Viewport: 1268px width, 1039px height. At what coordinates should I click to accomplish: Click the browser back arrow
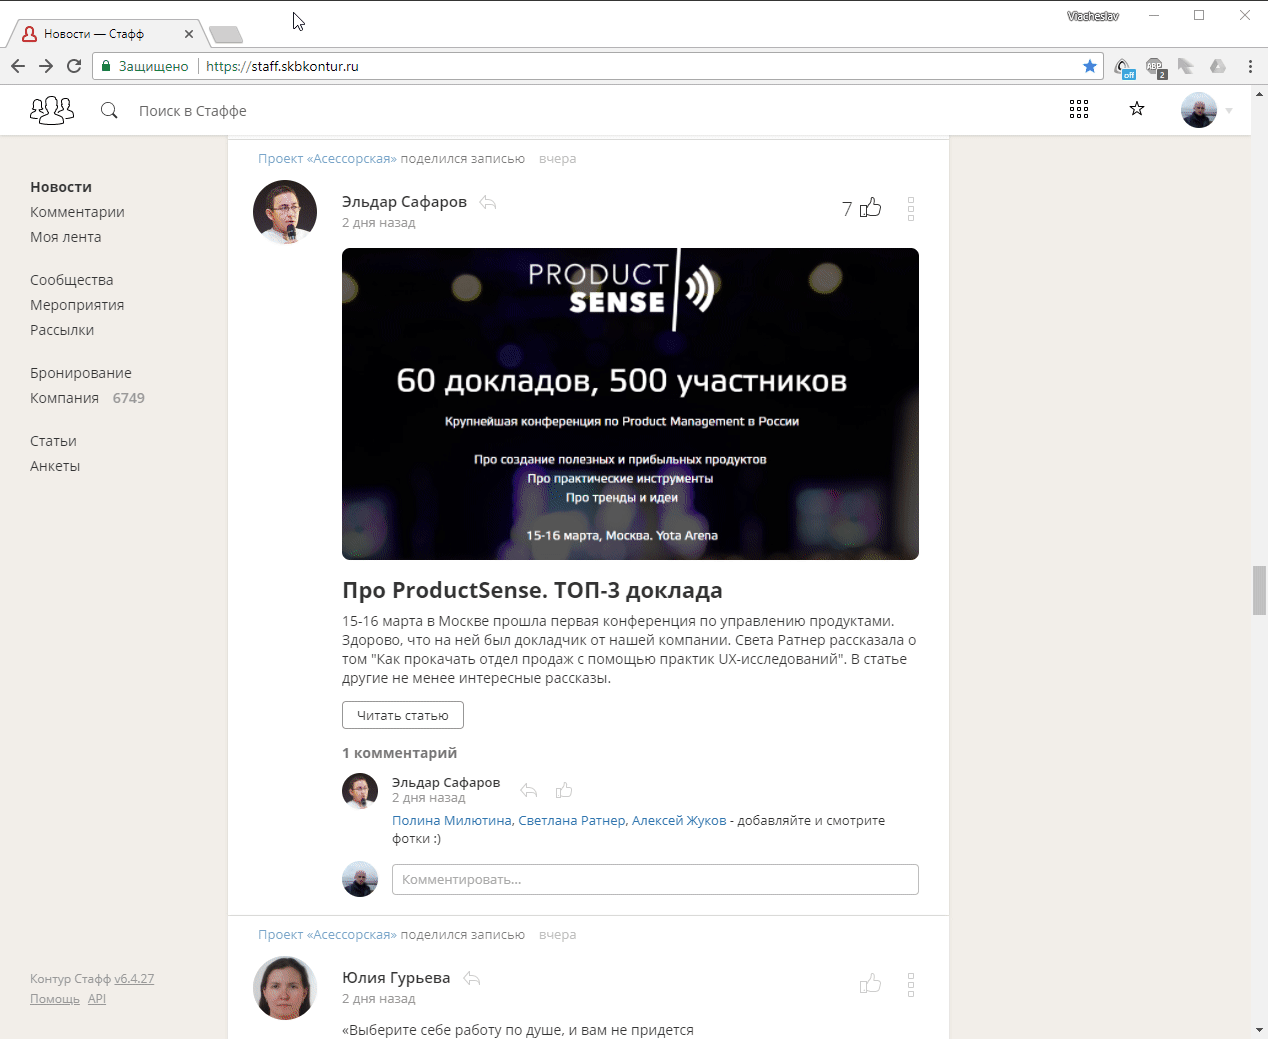[18, 66]
